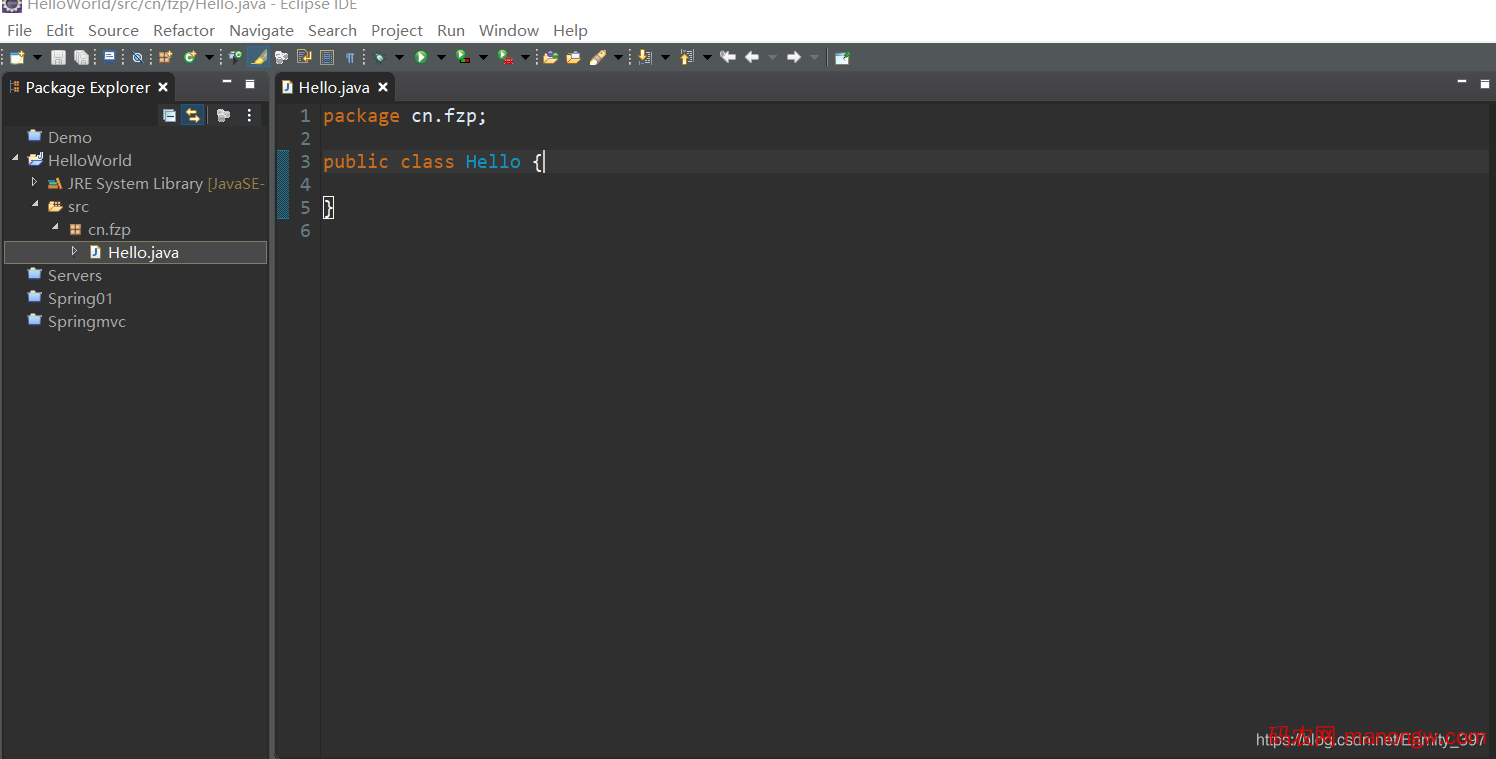Viewport: 1496px width, 759px height.
Task: Collapse the src folder in HelloWorld
Action: click(36, 206)
